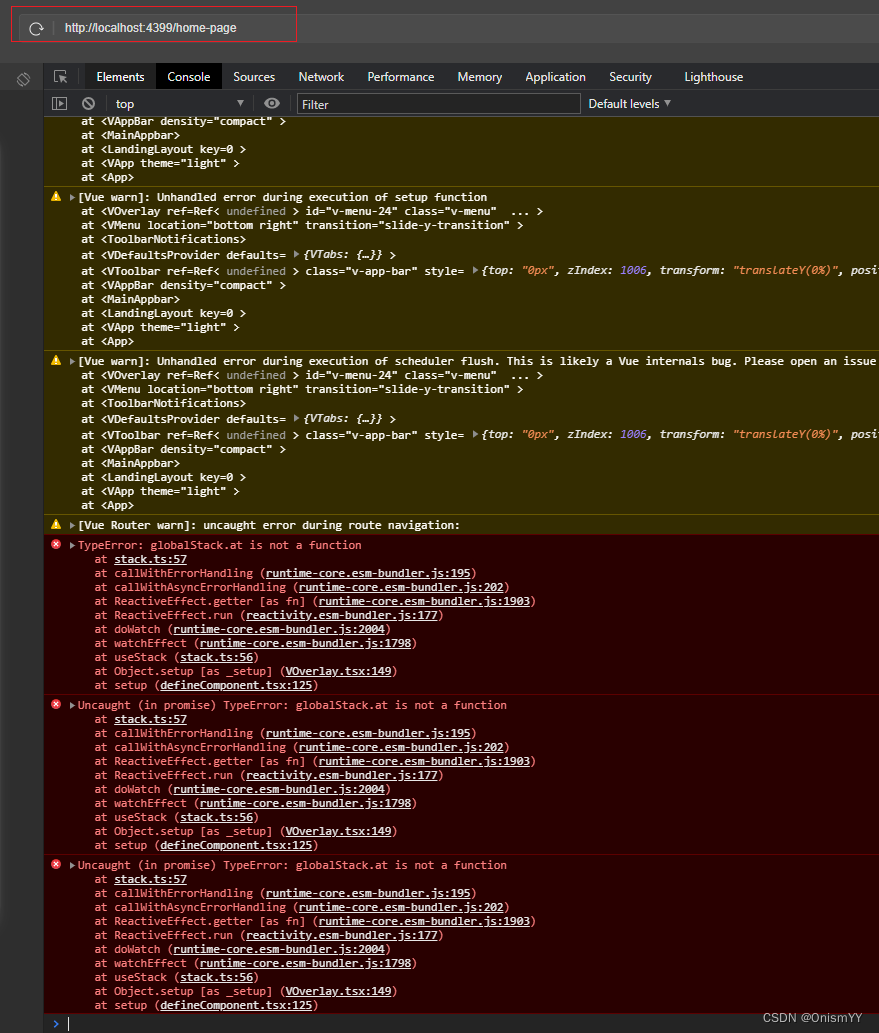Show the console sidebar panel icon

pos(59,103)
